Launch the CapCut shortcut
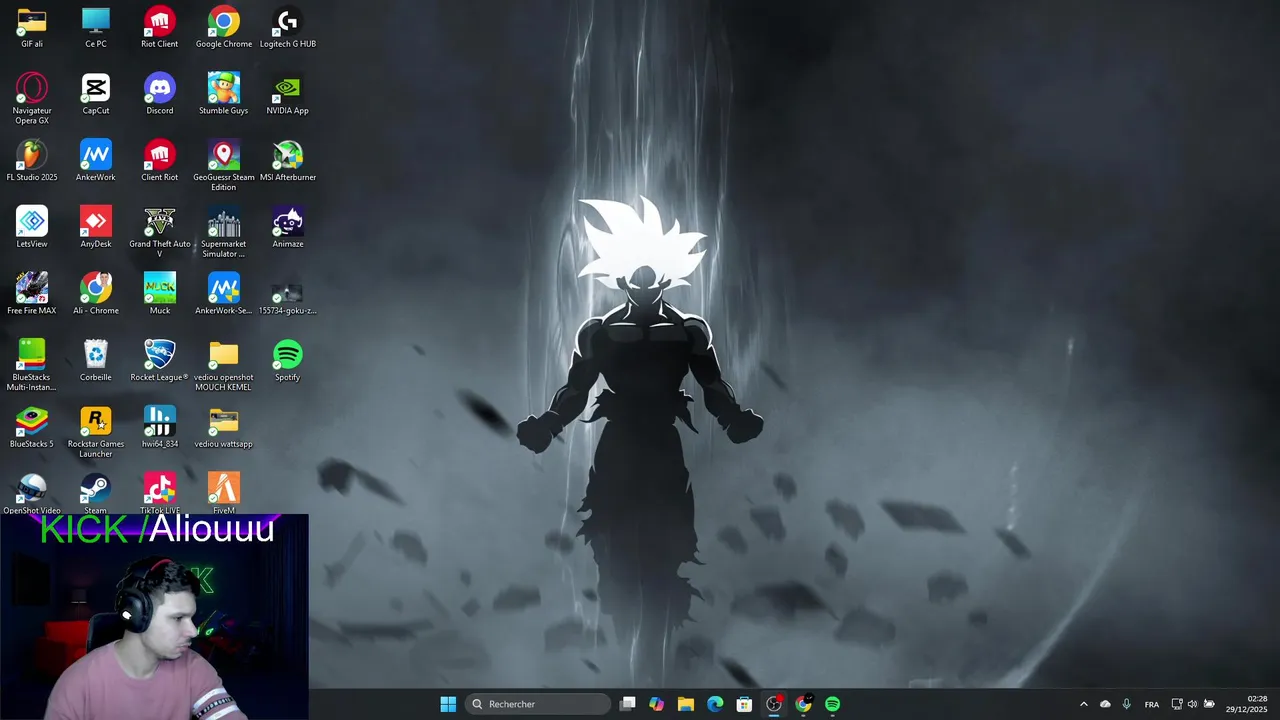1280x720 pixels. 96,95
